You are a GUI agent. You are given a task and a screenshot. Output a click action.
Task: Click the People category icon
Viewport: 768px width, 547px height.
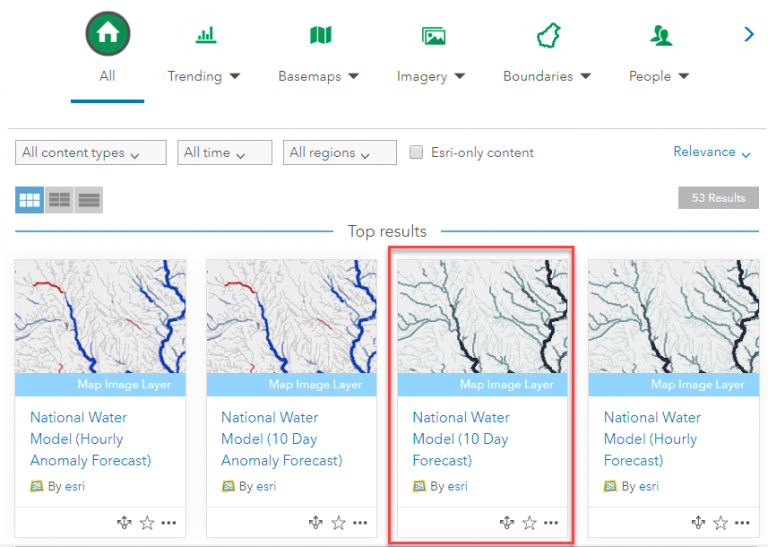click(661, 35)
